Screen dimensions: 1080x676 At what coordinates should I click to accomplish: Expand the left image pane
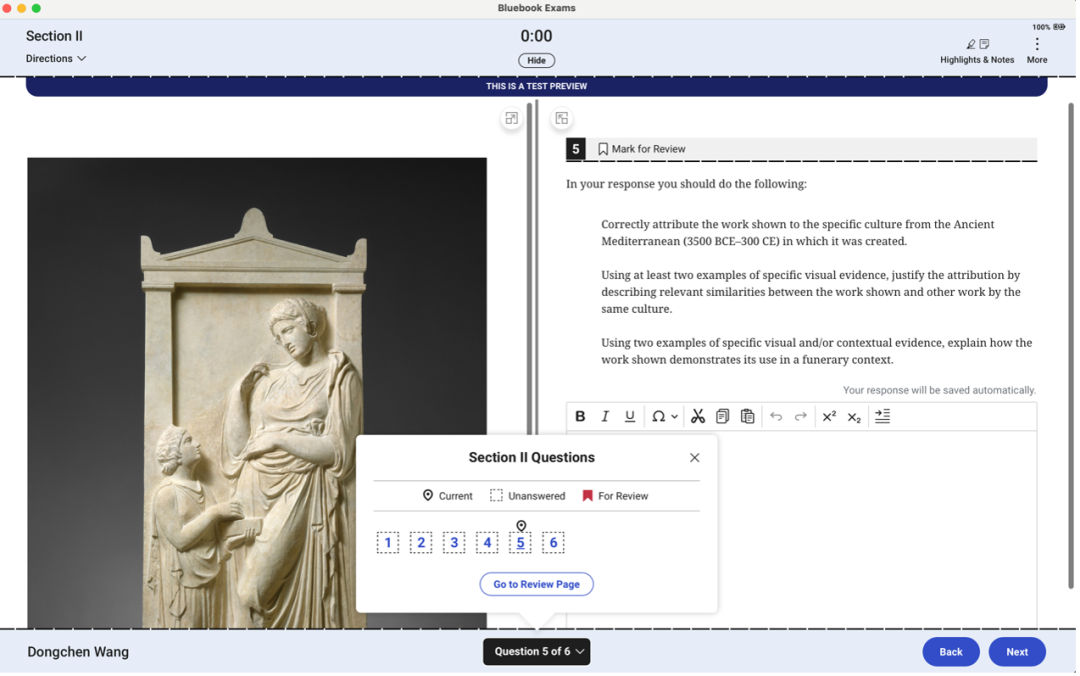pyautogui.click(x=511, y=119)
